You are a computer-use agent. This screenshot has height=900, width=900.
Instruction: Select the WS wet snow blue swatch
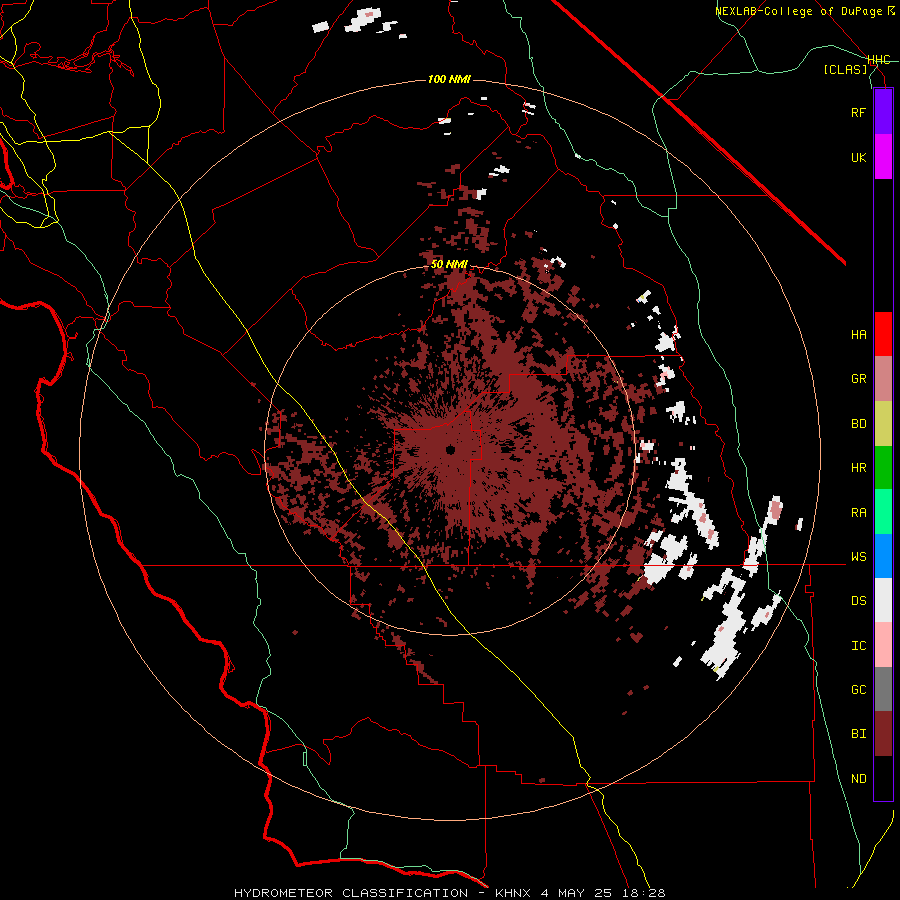[883, 556]
